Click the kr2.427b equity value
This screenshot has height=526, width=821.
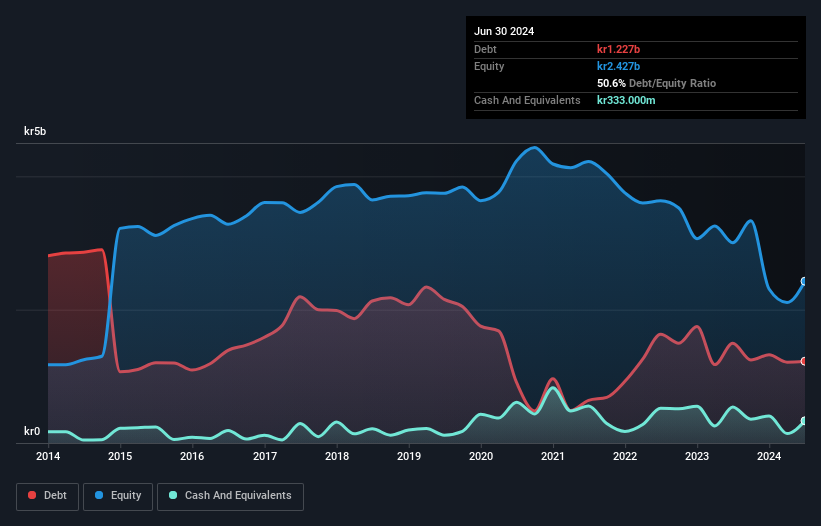[x=618, y=66]
